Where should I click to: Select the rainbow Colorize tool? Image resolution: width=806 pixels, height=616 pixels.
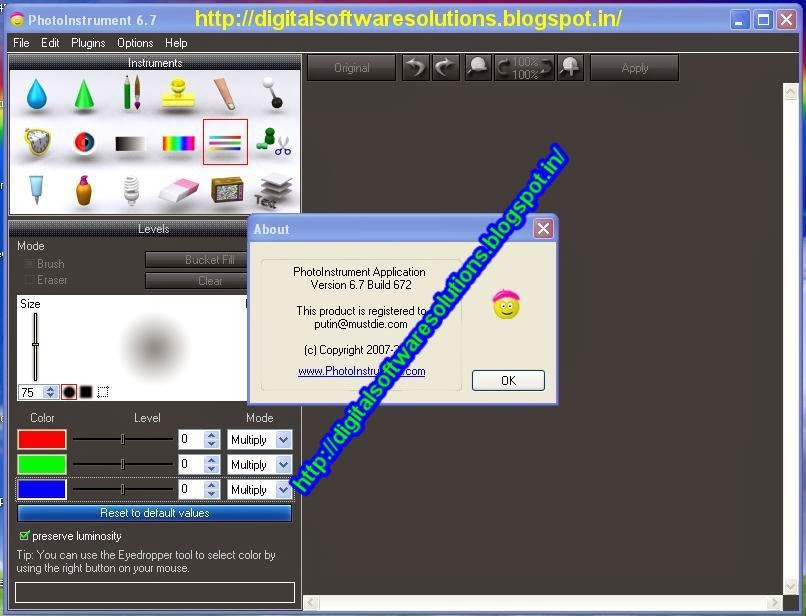click(178, 143)
